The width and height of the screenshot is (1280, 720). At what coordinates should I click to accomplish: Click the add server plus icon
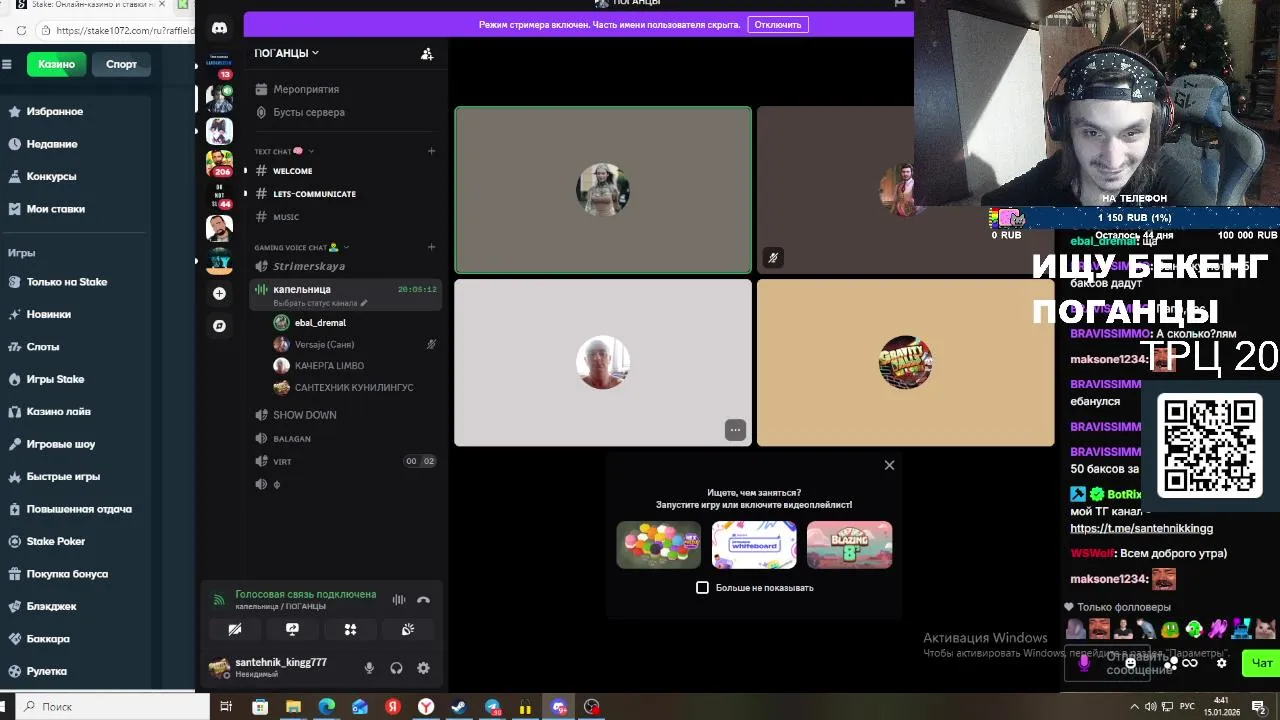click(219, 293)
